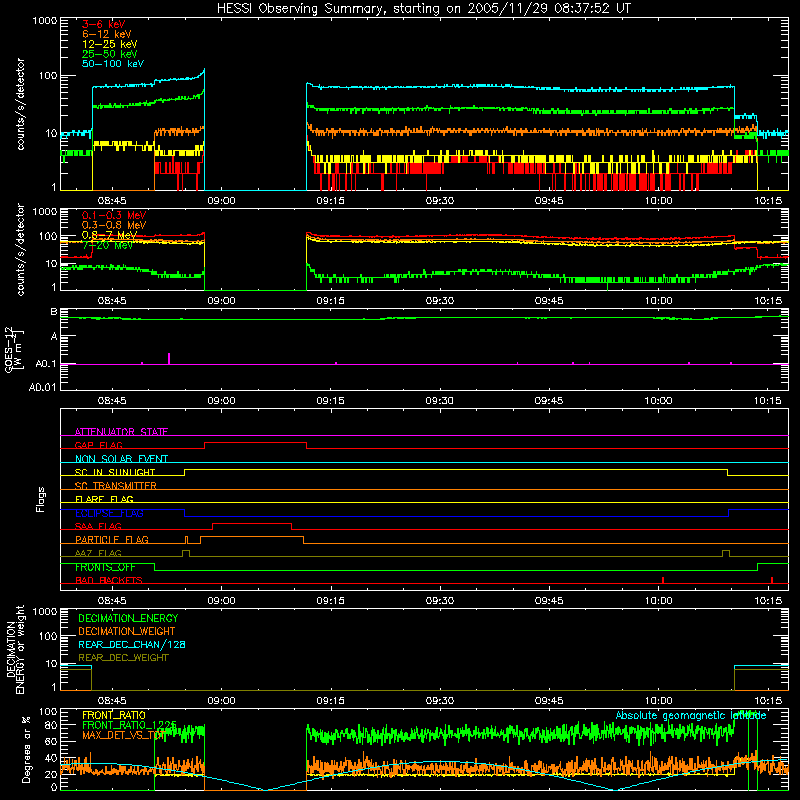This screenshot has height=800, width=800.
Task: Click the 80 tick on the Degrees or % axis
Action: coord(51,725)
